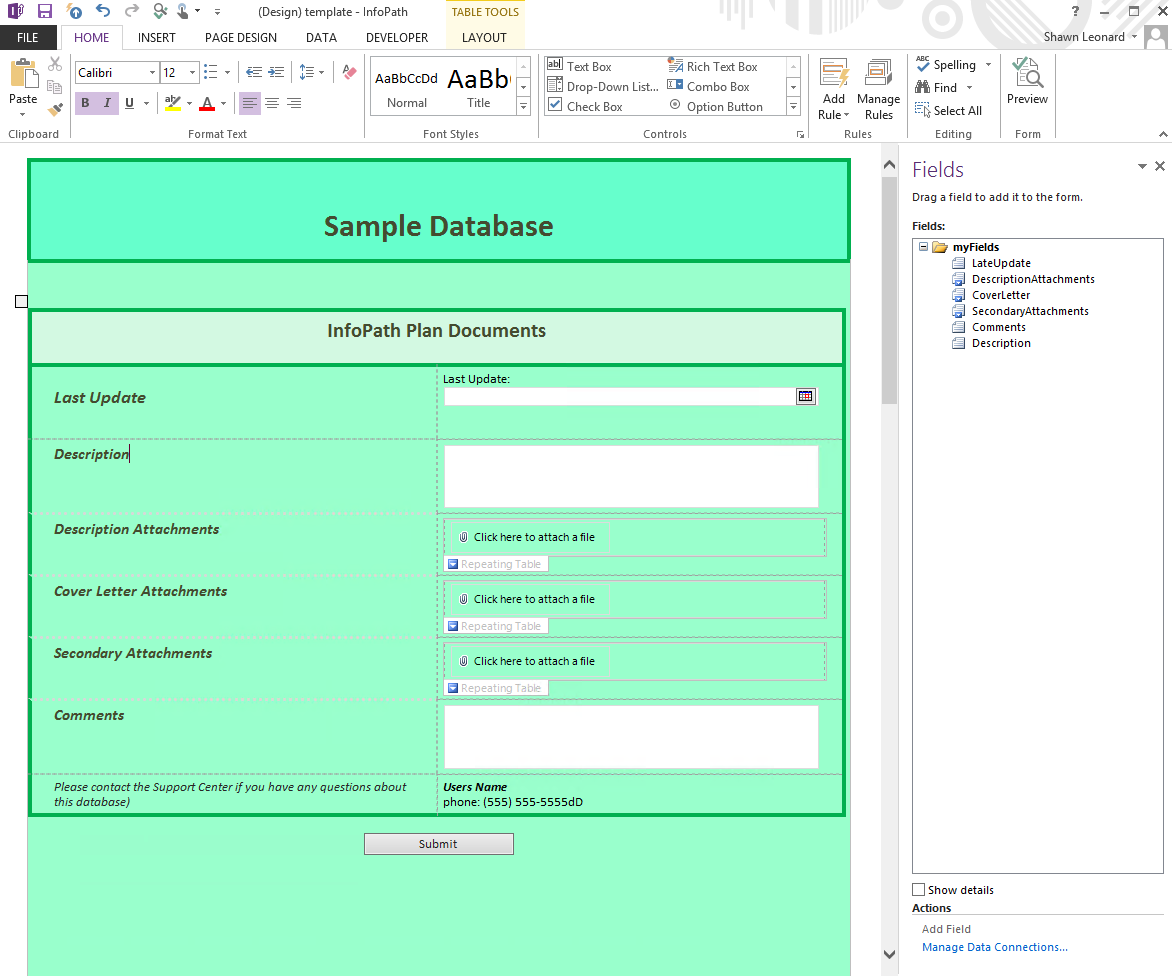Preview the form
The width and height of the screenshot is (1172, 976).
click(1027, 81)
